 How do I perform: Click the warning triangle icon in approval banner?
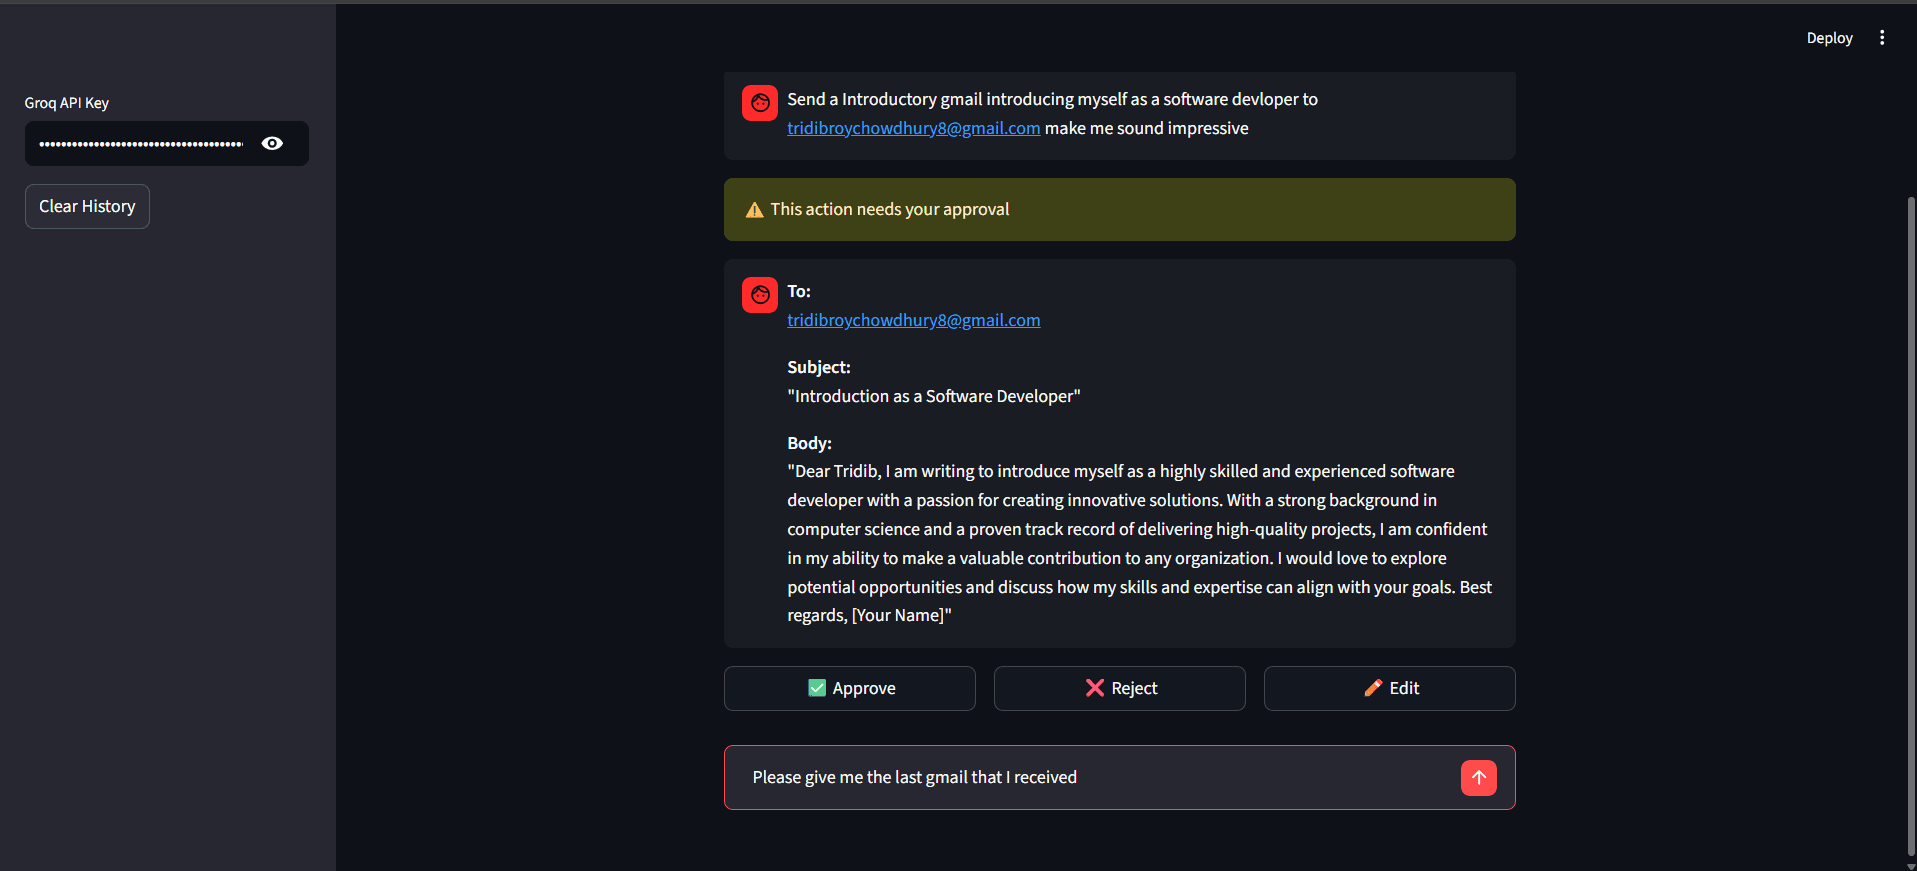pyautogui.click(x=755, y=210)
